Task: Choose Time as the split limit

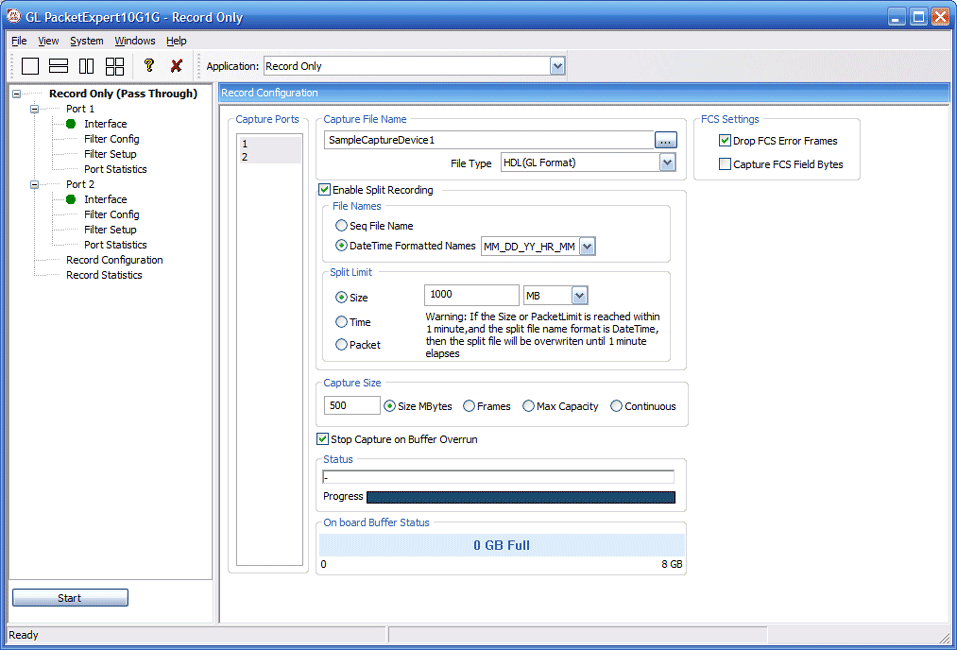Action: click(342, 322)
